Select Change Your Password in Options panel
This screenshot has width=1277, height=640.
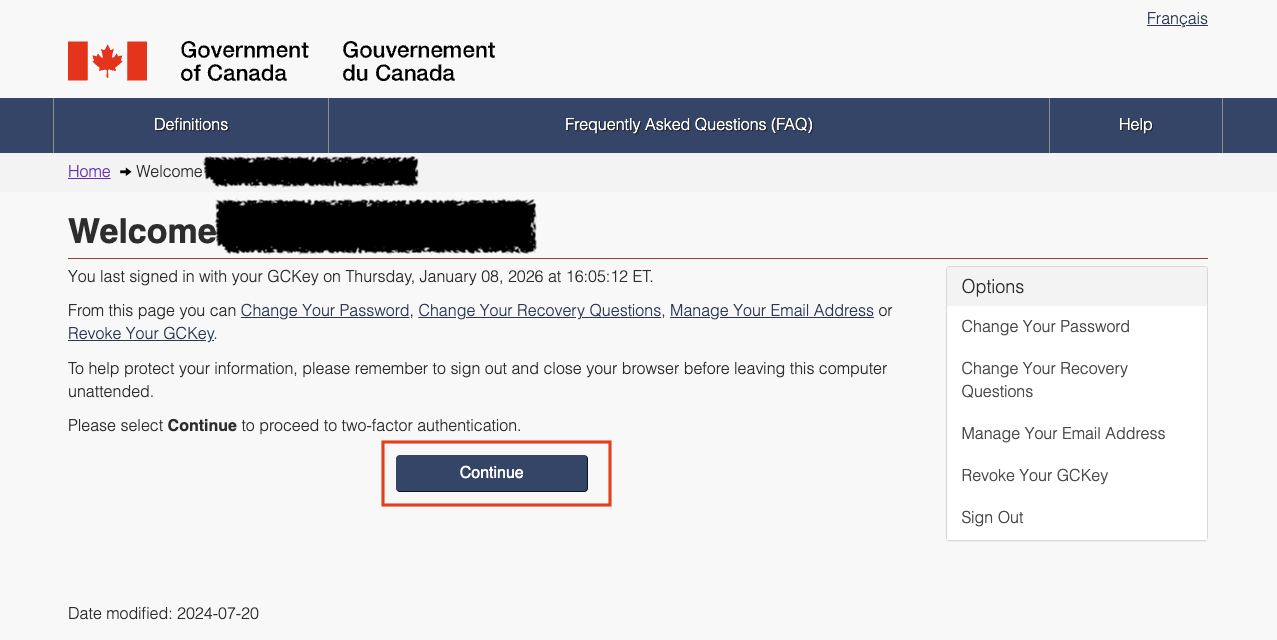pyautogui.click(x=1045, y=327)
